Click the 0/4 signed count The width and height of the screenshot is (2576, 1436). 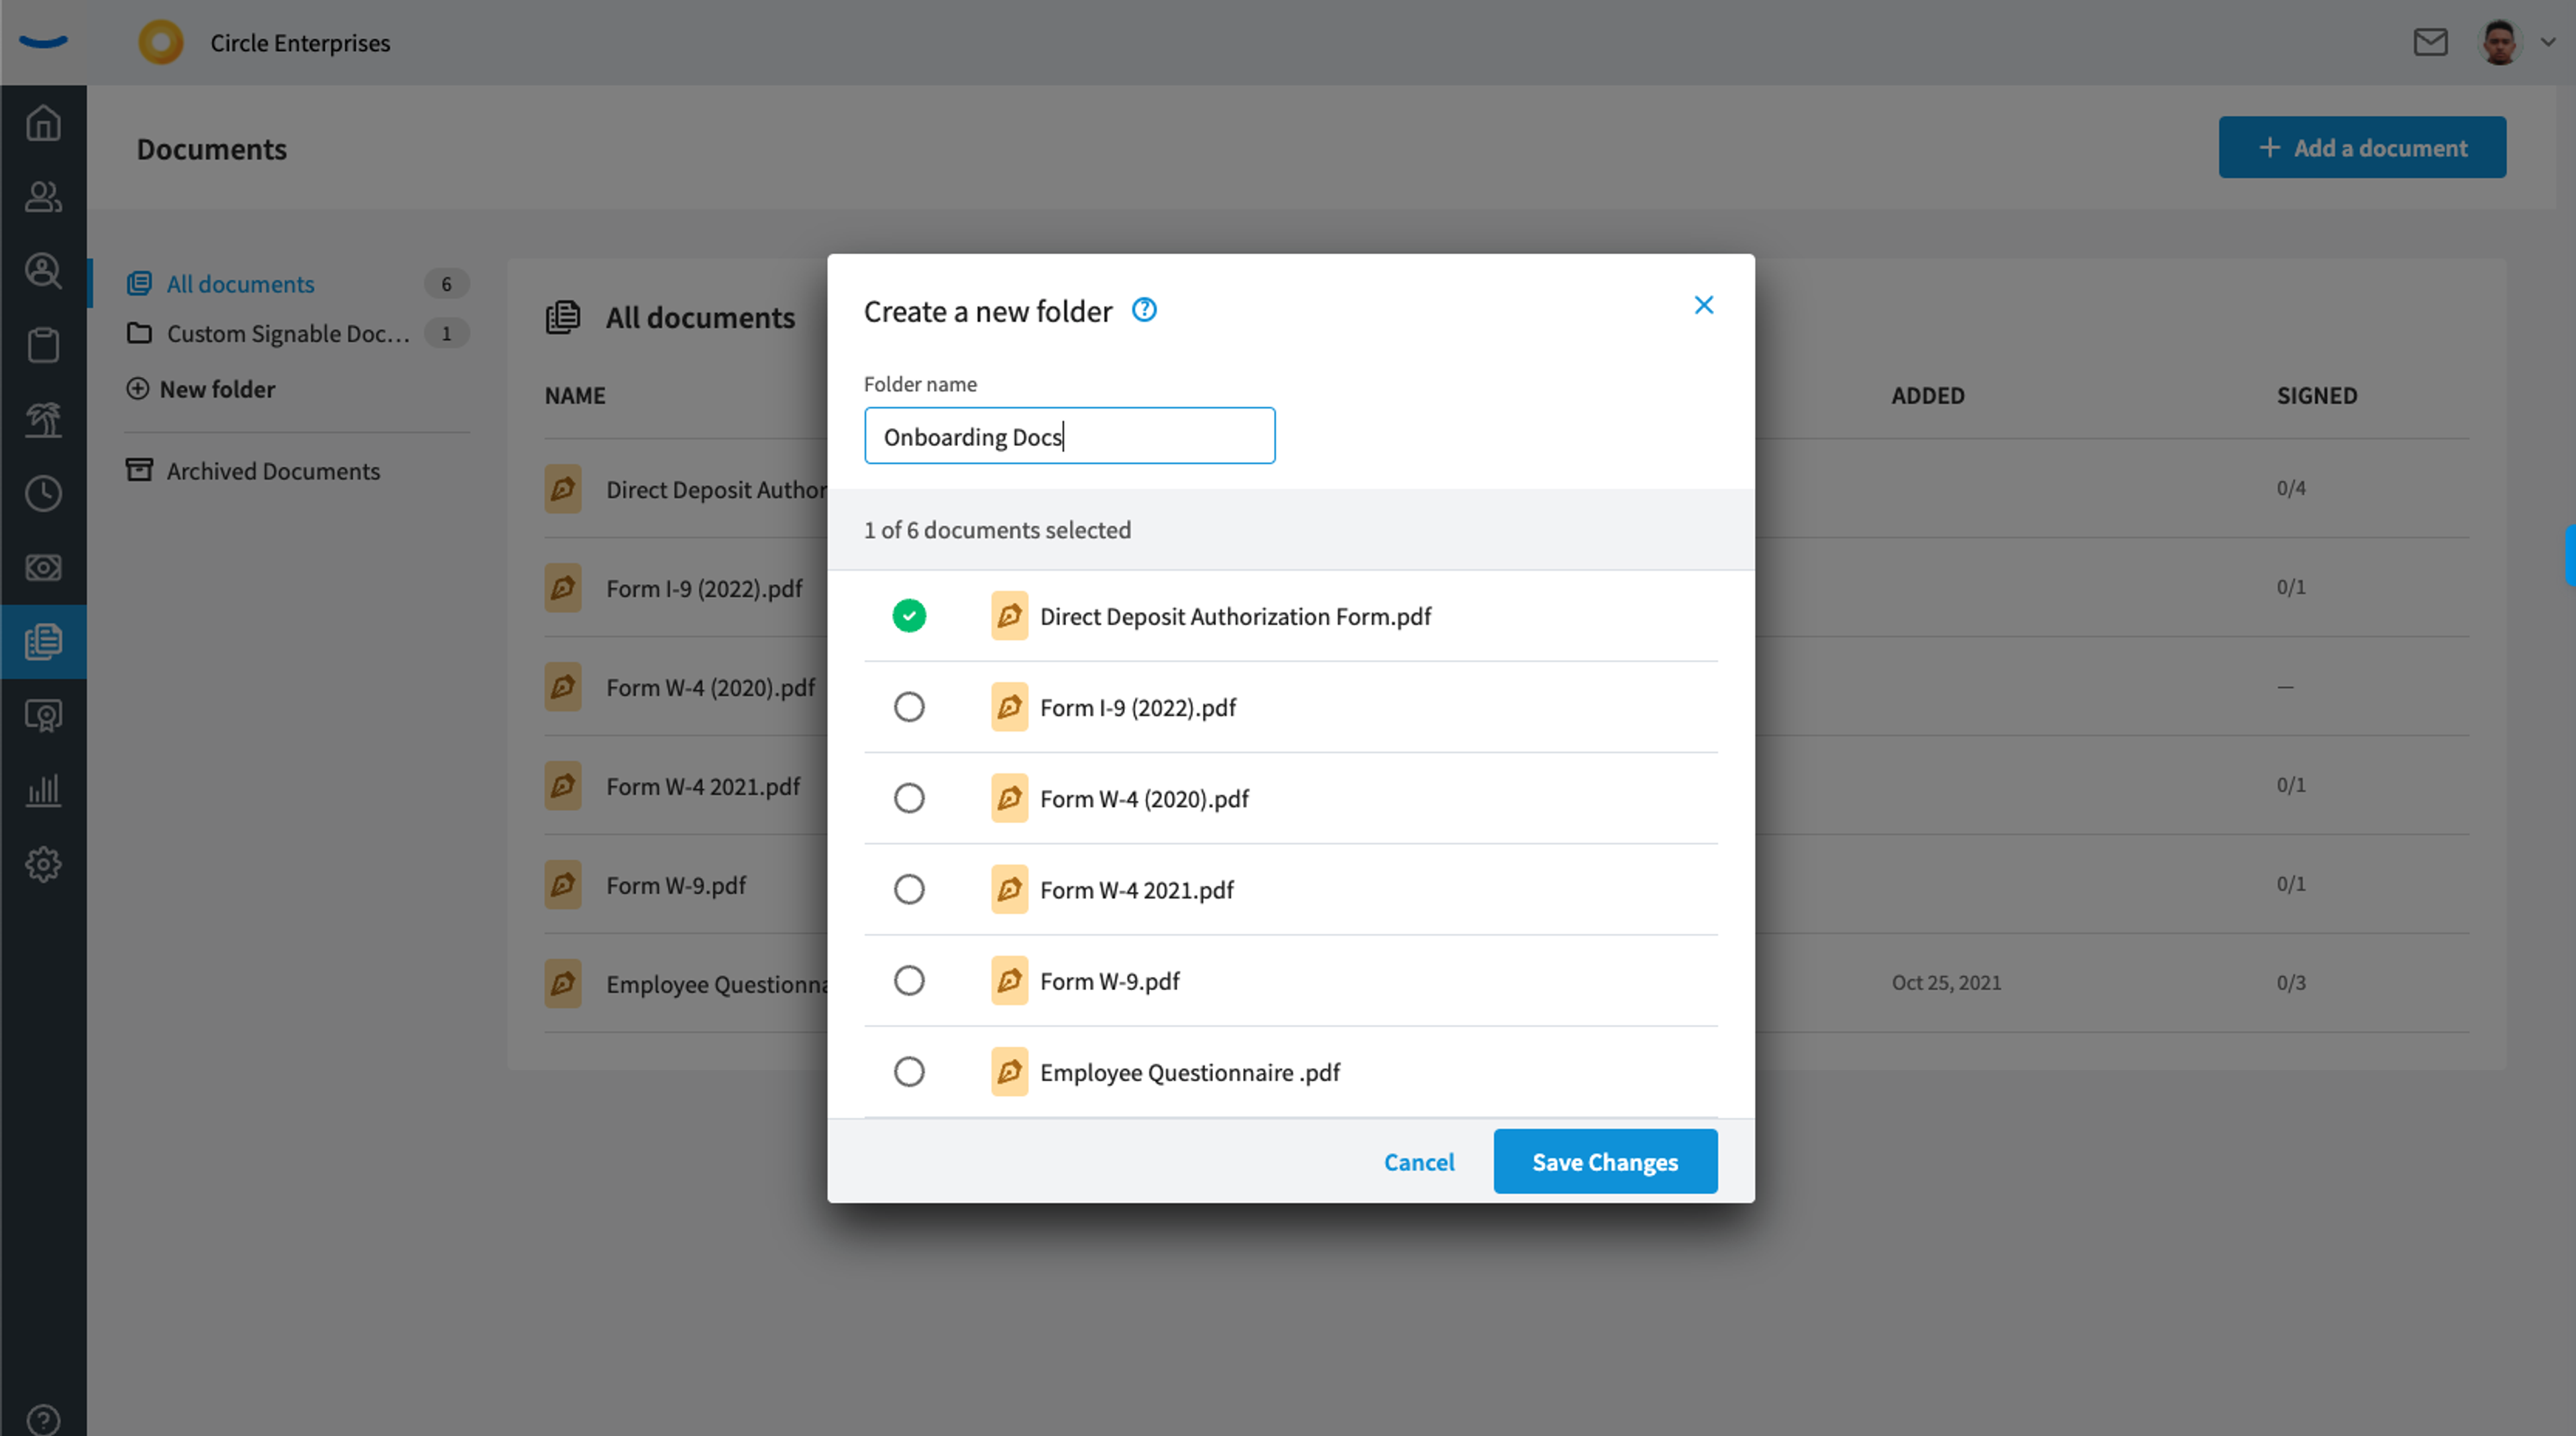2291,488
